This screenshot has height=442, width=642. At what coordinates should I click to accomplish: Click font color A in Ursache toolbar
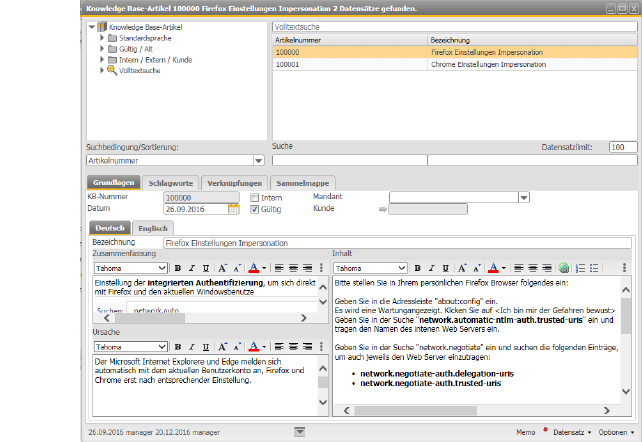pos(253,347)
